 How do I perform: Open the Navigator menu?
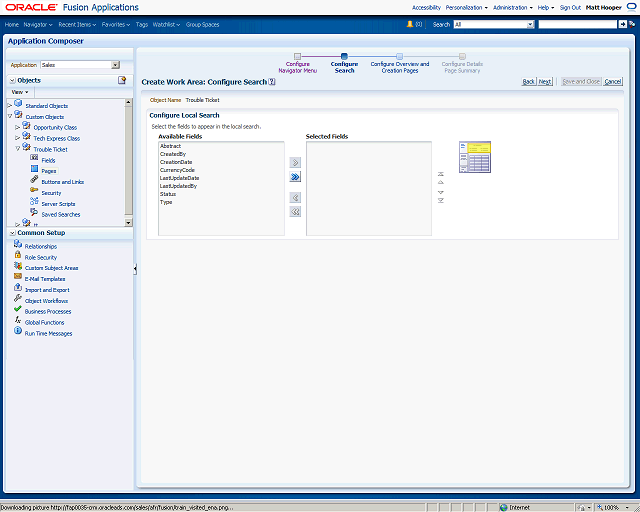[x=38, y=24]
